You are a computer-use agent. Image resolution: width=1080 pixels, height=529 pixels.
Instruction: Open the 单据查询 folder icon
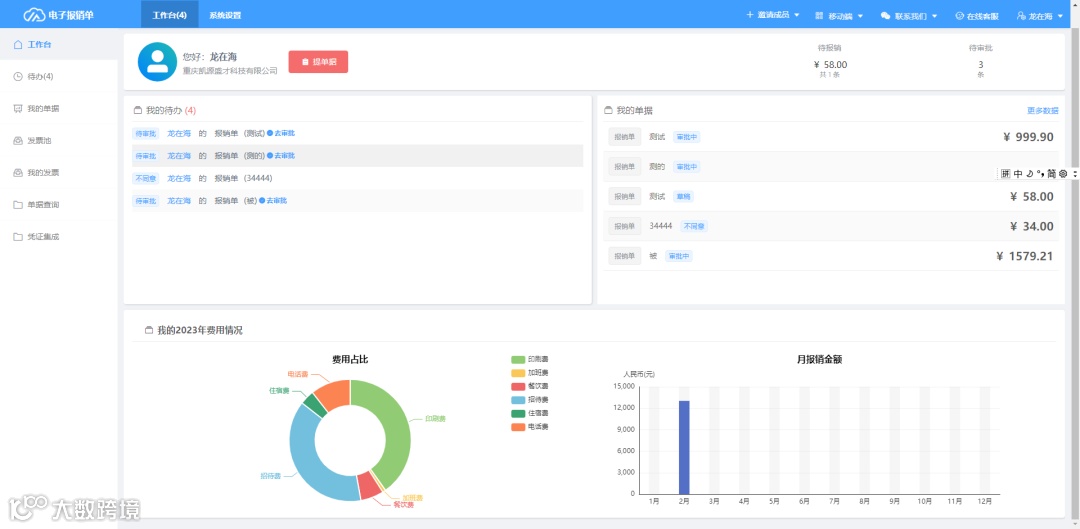pyautogui.click(x=18, y=205)
